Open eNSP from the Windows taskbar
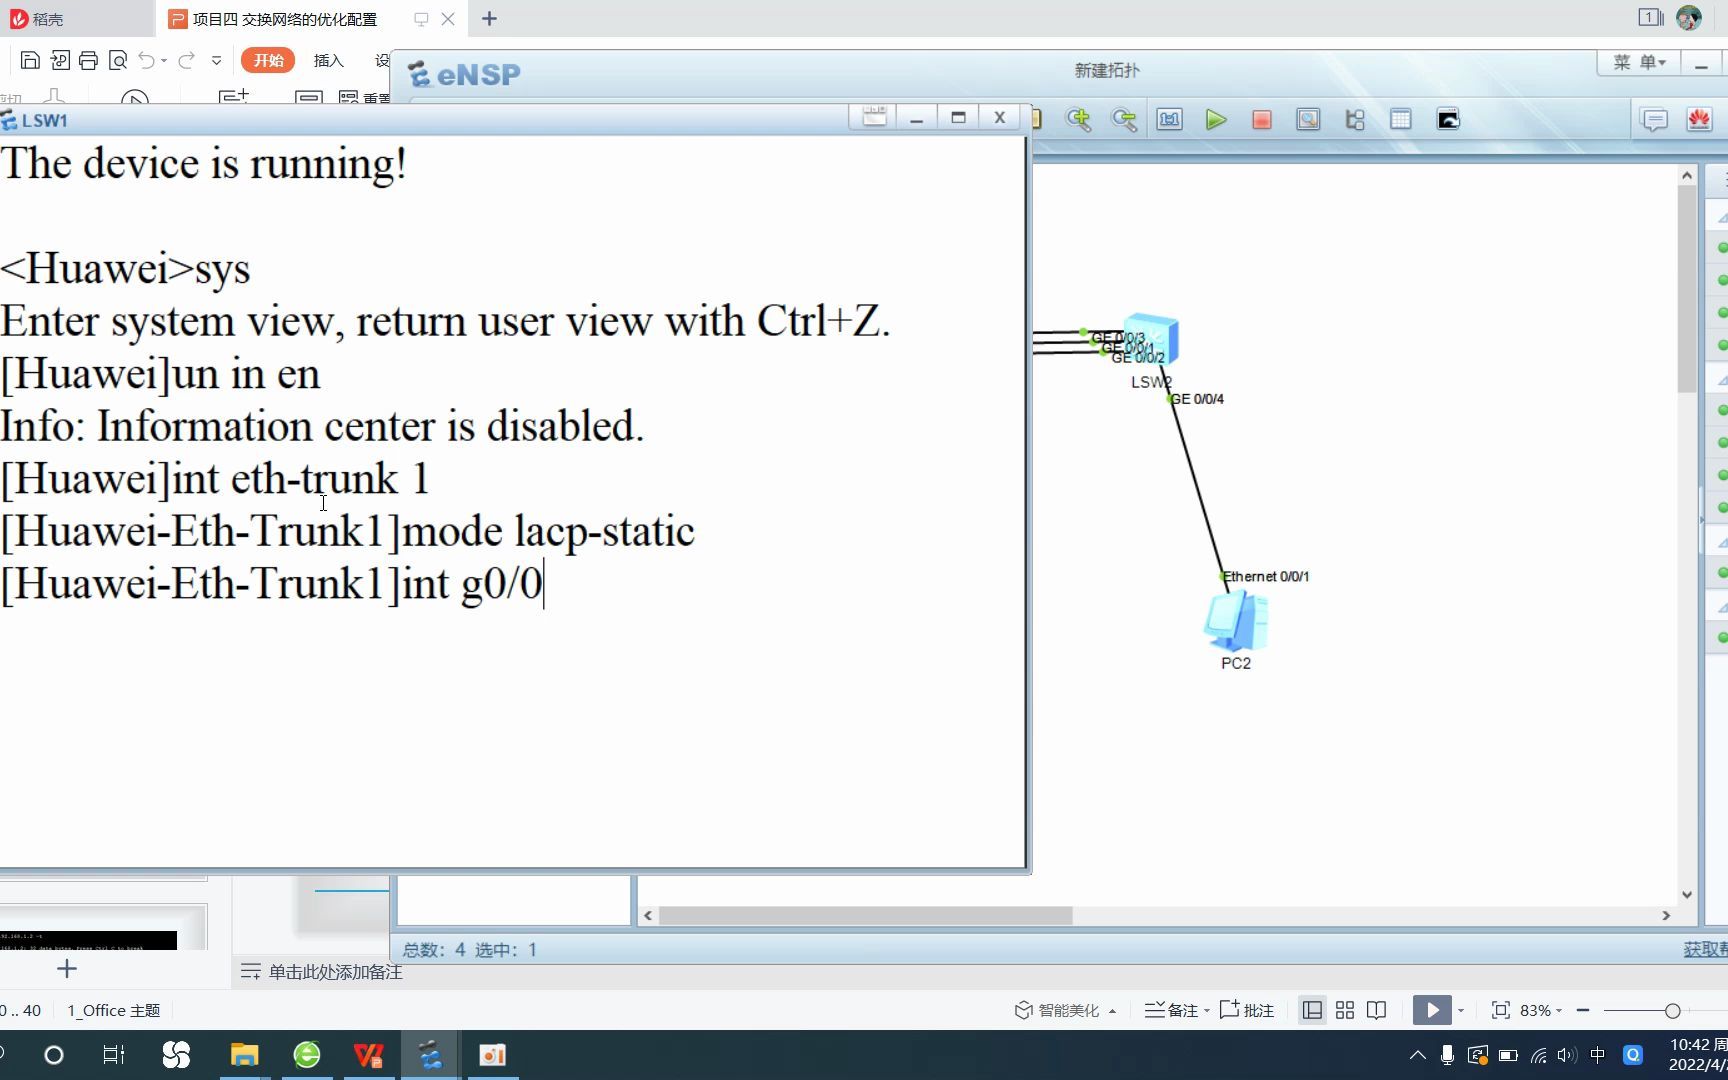Screen dimensions: 1728x1080 tap(431, 1055)
